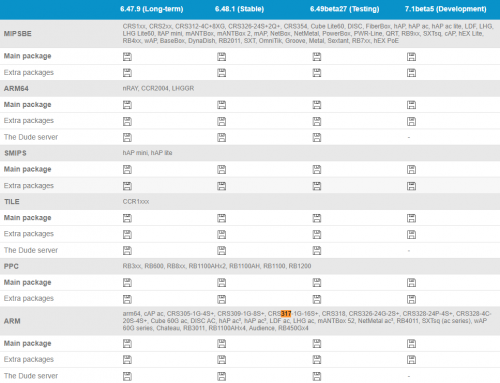Image resolution: width=500 pixels, height=383 pixels.
Task: Download TILE Dude server 6.47.9 Long-term
Action: (127, 250)
